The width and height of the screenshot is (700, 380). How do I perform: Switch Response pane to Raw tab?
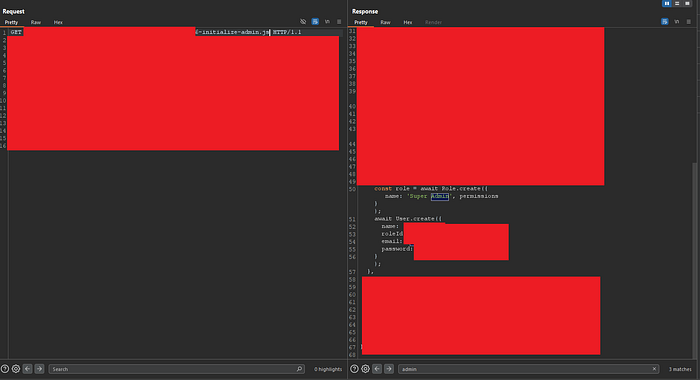(x=385, y=22)
